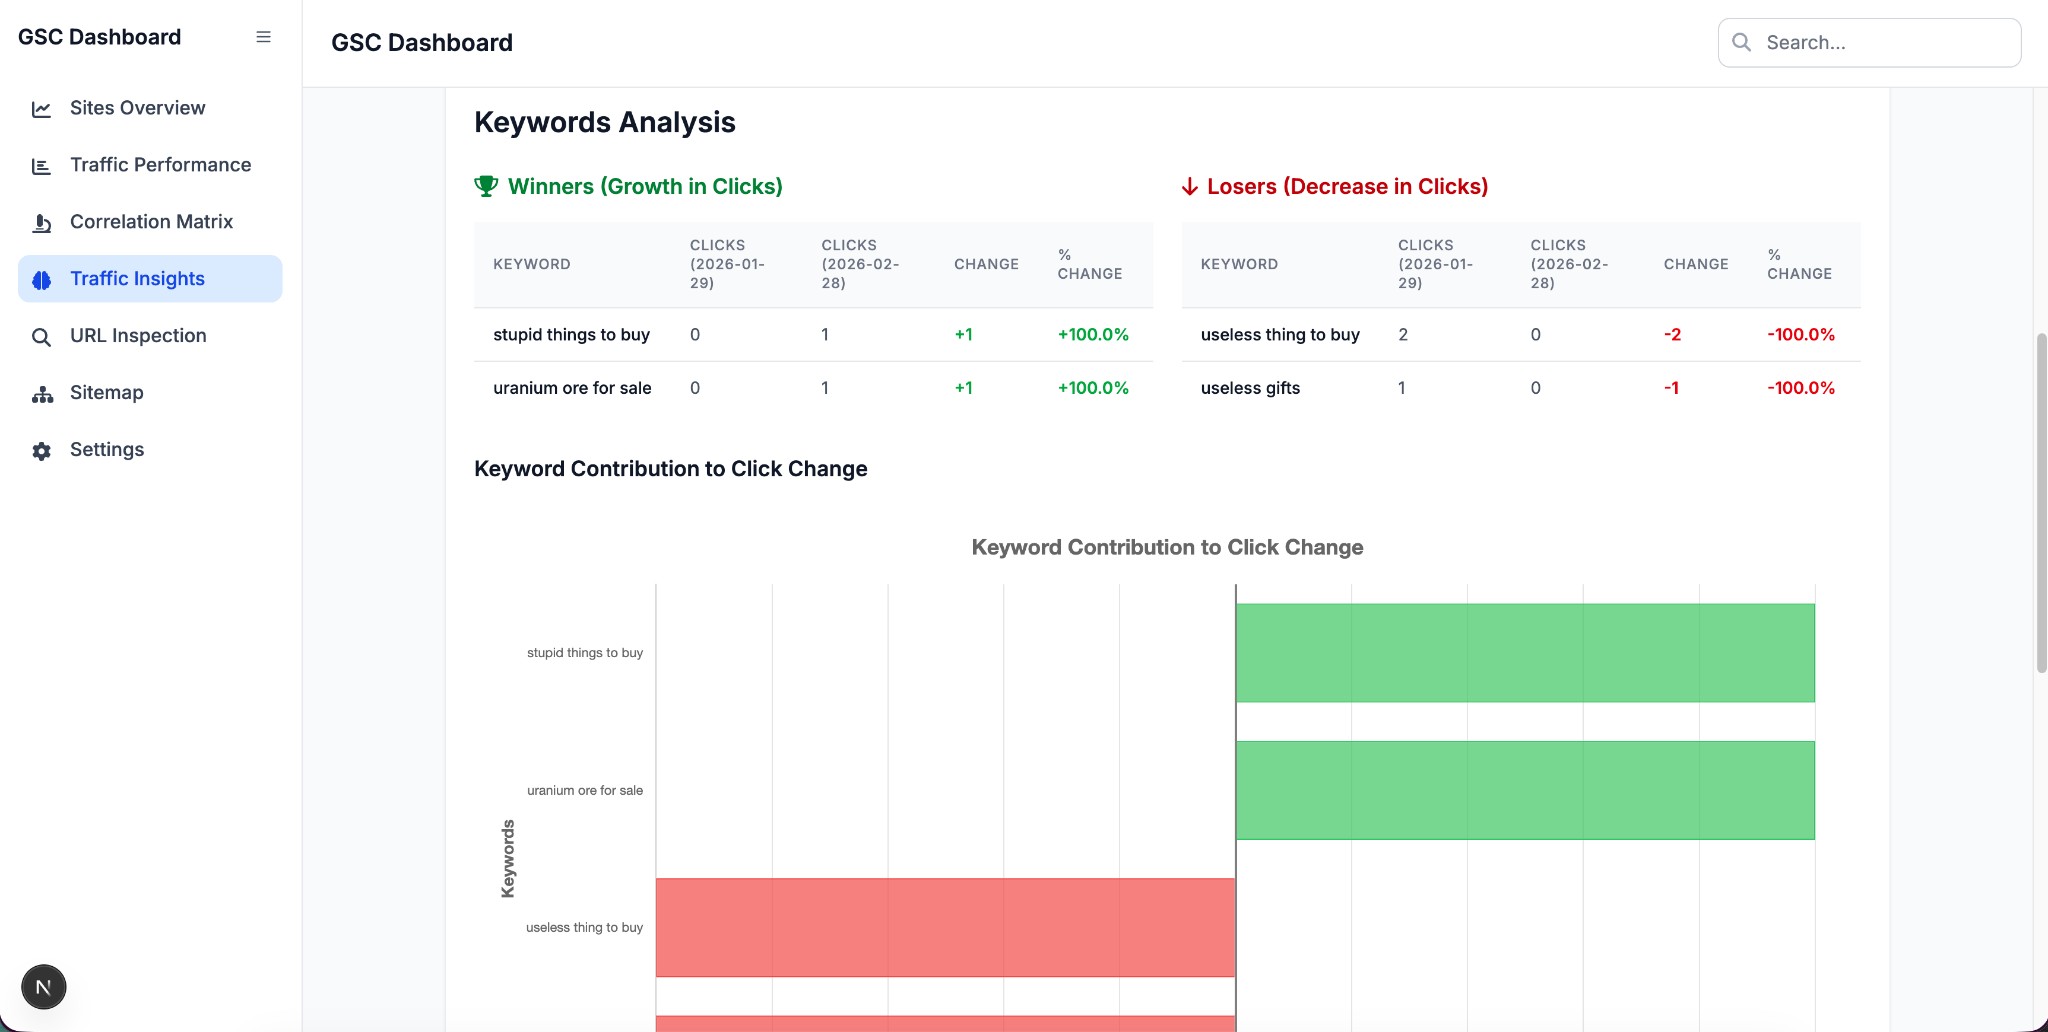Click the page vertical scrollbar thumb

coord(2041,503)
